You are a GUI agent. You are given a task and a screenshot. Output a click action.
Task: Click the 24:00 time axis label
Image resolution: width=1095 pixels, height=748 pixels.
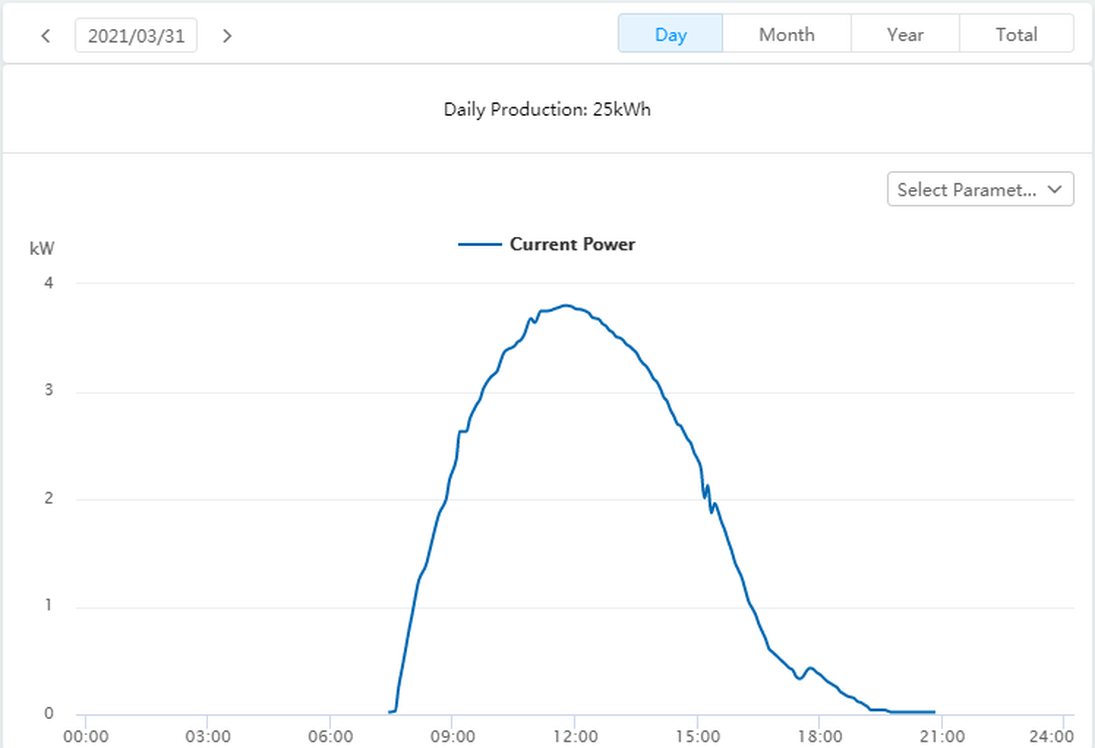[x=1050, y=737]
